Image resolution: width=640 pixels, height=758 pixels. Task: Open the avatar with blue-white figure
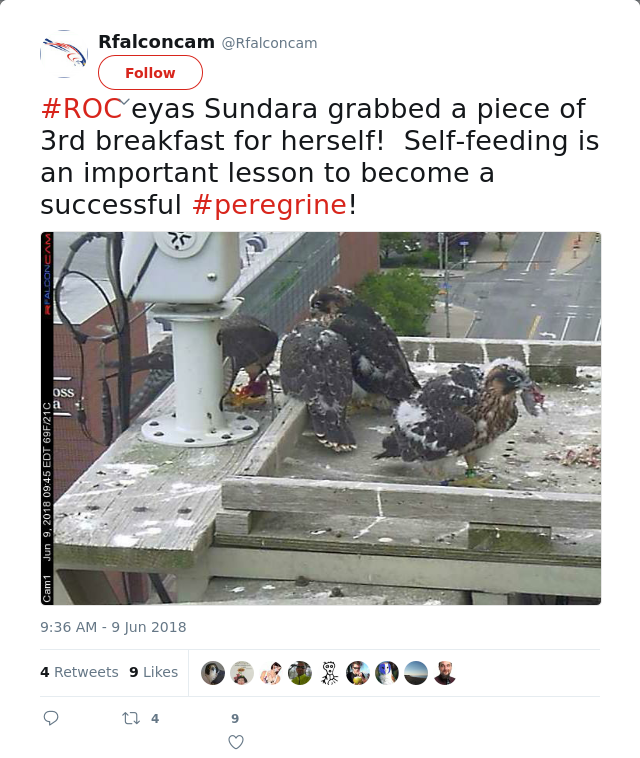click(x=387, y=673)
